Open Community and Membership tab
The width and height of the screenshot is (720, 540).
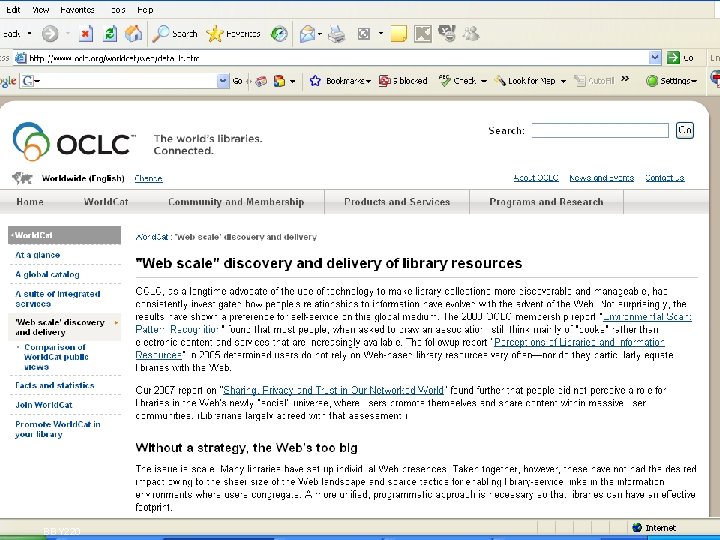pyautogui.click(x=236, y=202)
